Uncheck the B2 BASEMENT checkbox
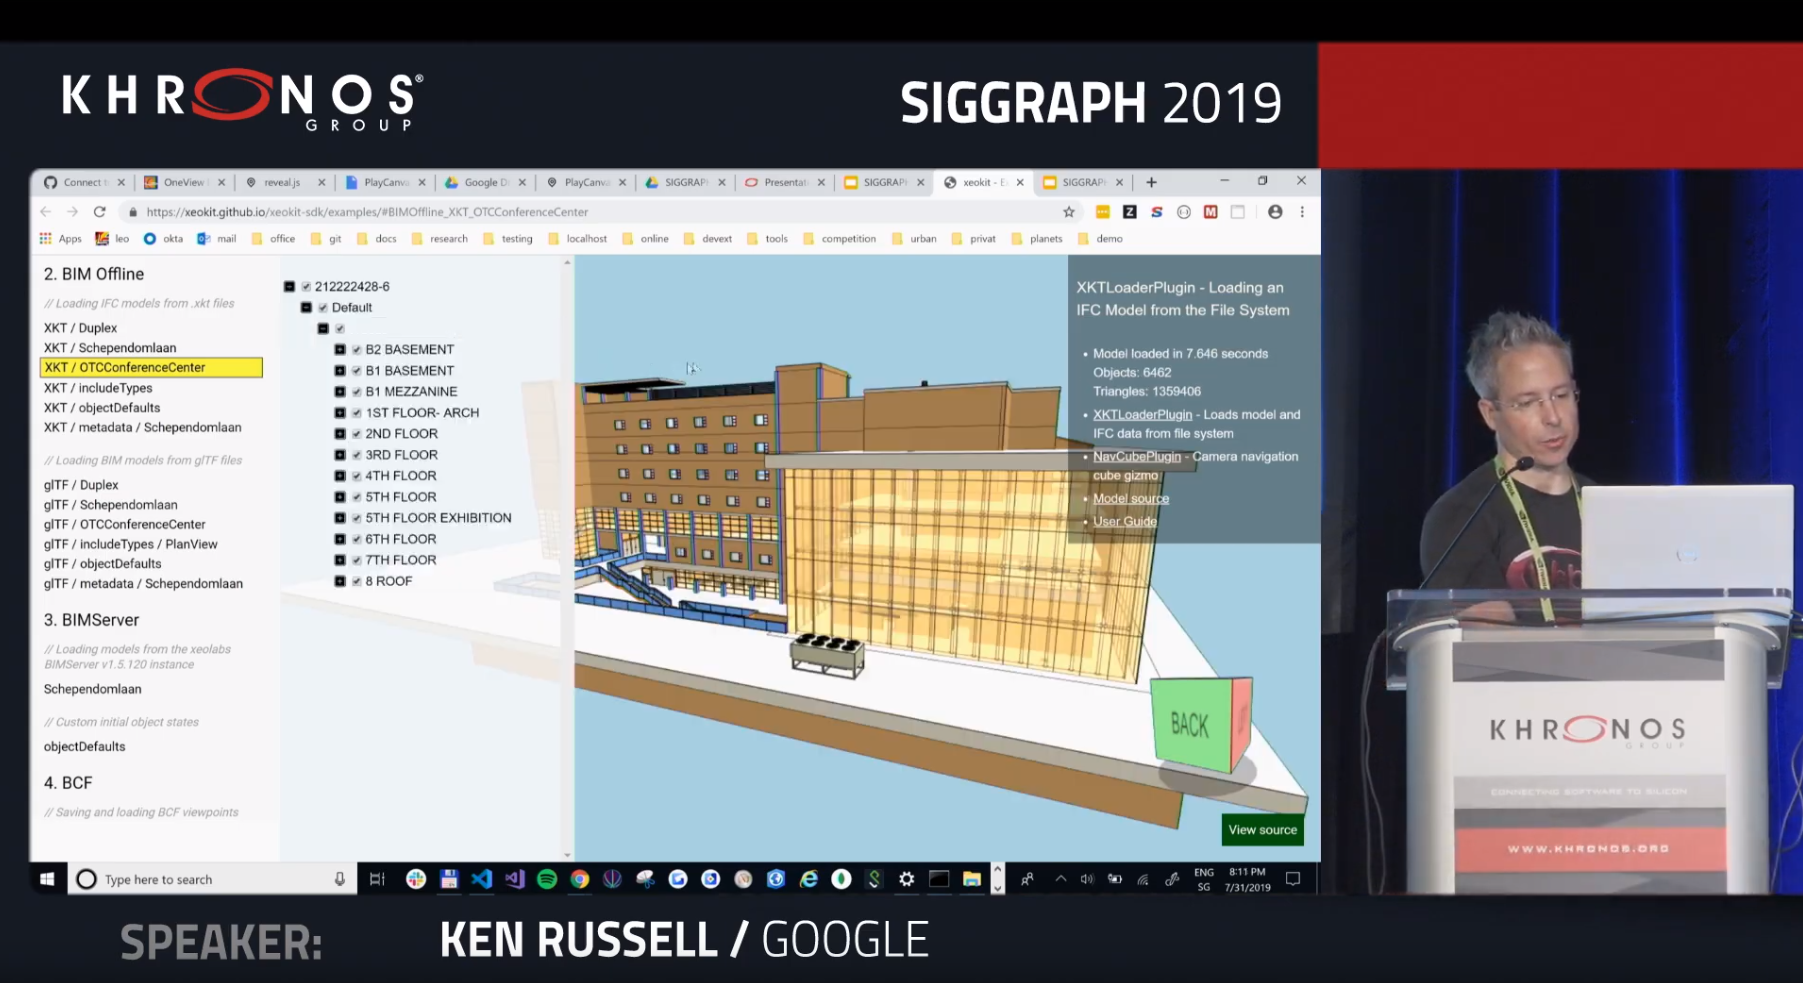The width and height of the screenshot is (1803, 983). [357, 350]
